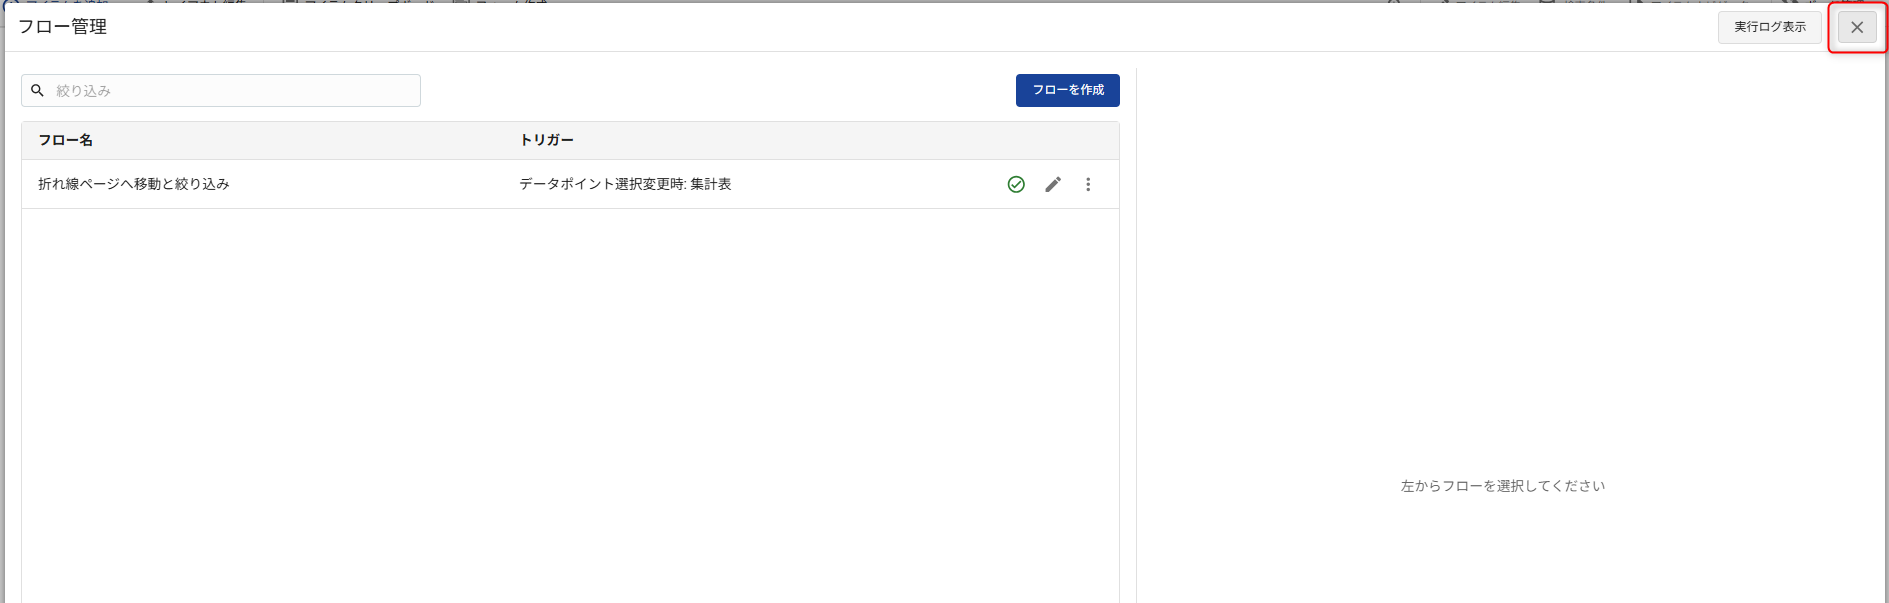Screen dimensions: 1889x603
Task: Click the vertical divider between list and detail panels
Action: [1136, 330]
